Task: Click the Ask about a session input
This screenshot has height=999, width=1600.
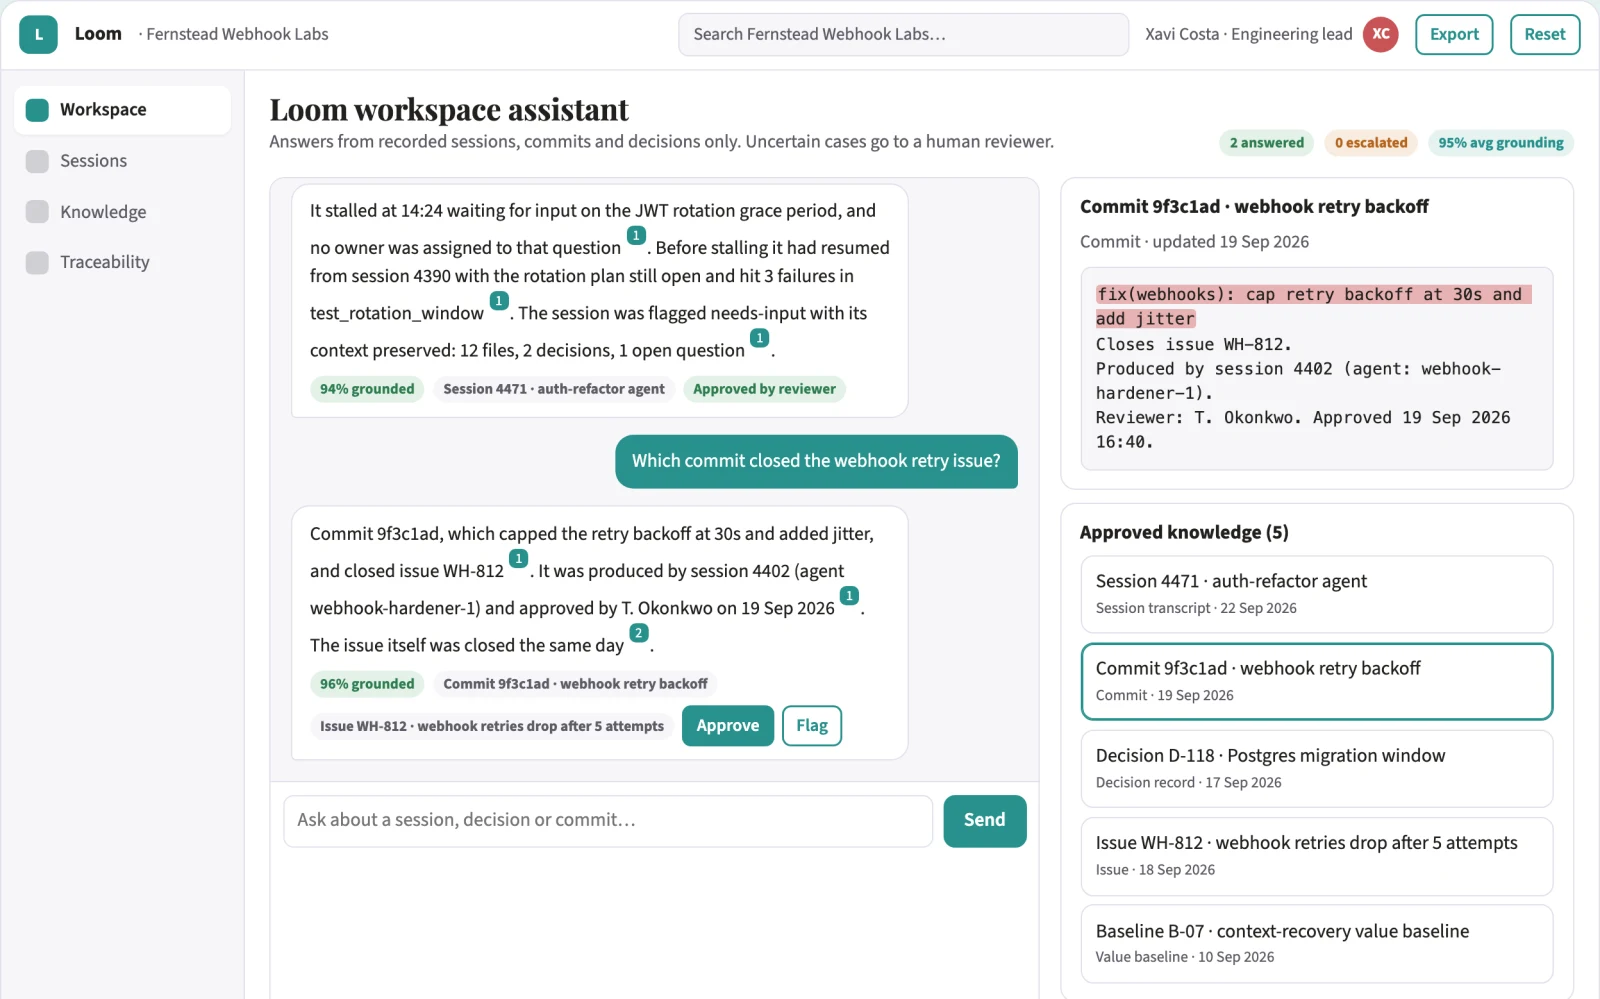Action: (608, 821)
